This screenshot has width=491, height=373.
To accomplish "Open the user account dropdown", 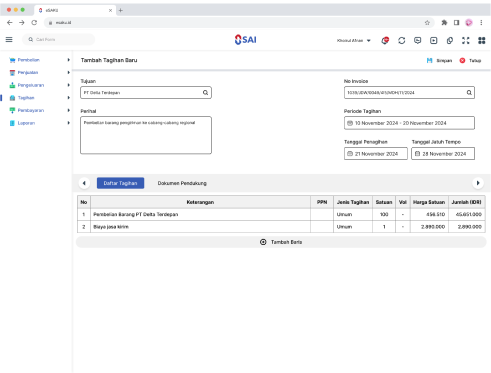I will [354, 40].
